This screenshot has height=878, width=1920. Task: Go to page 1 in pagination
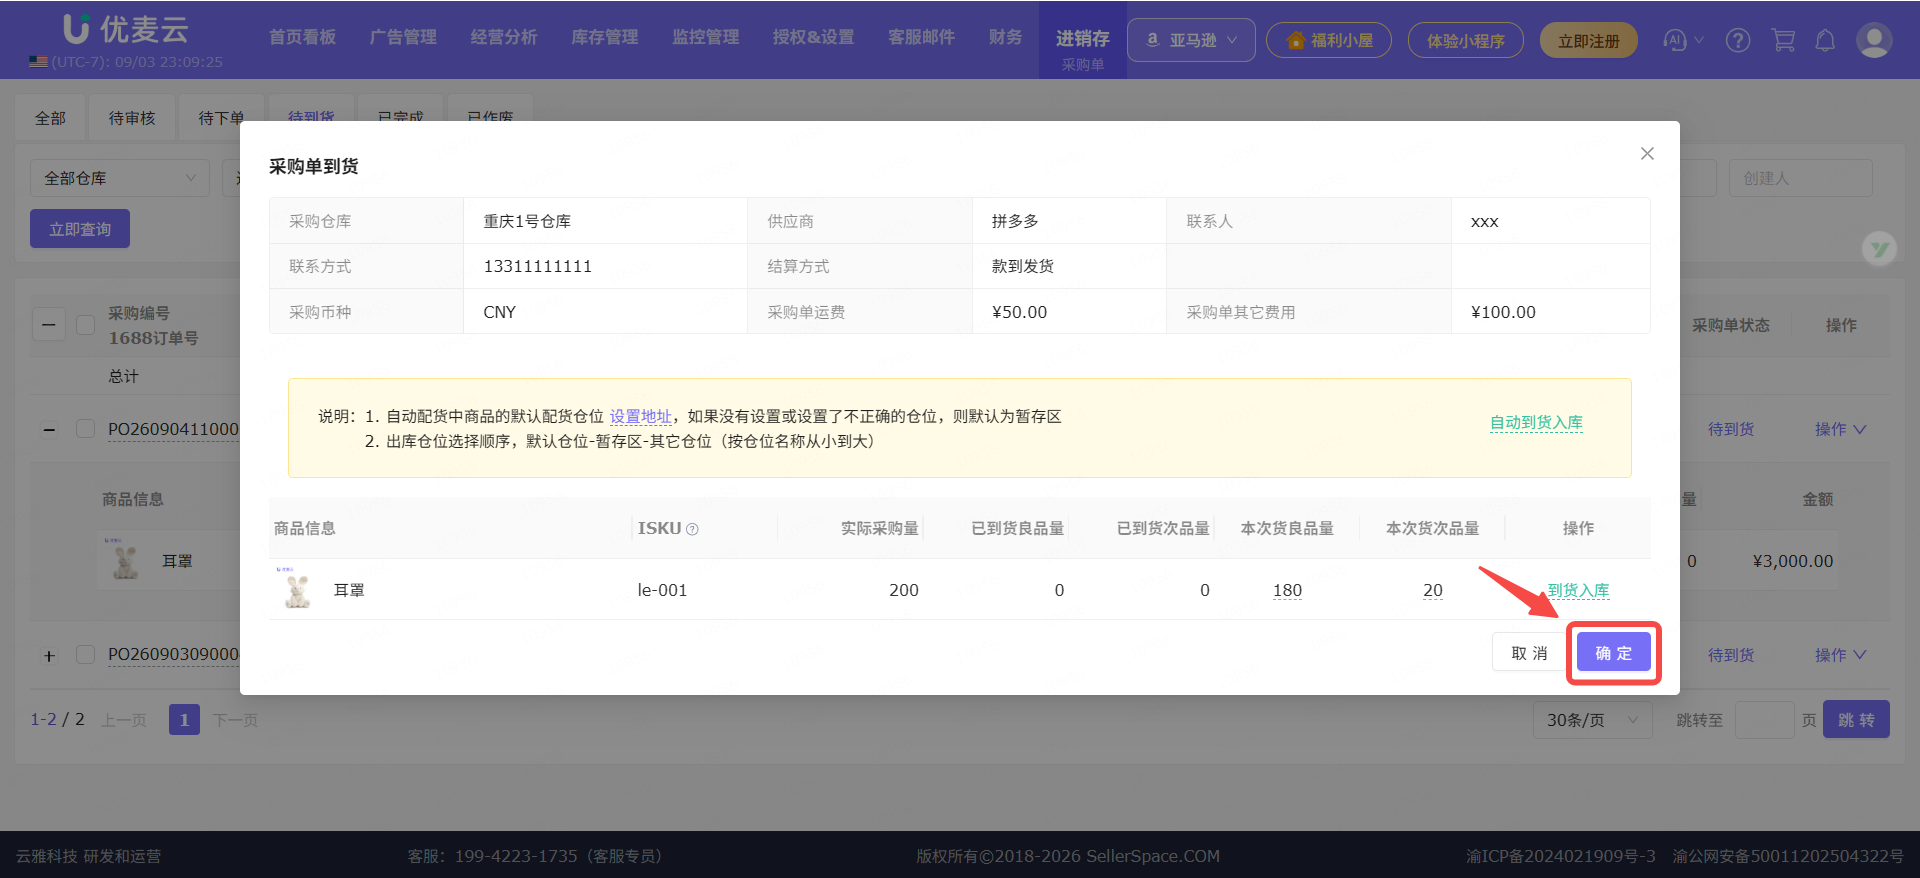coord(184,720)
